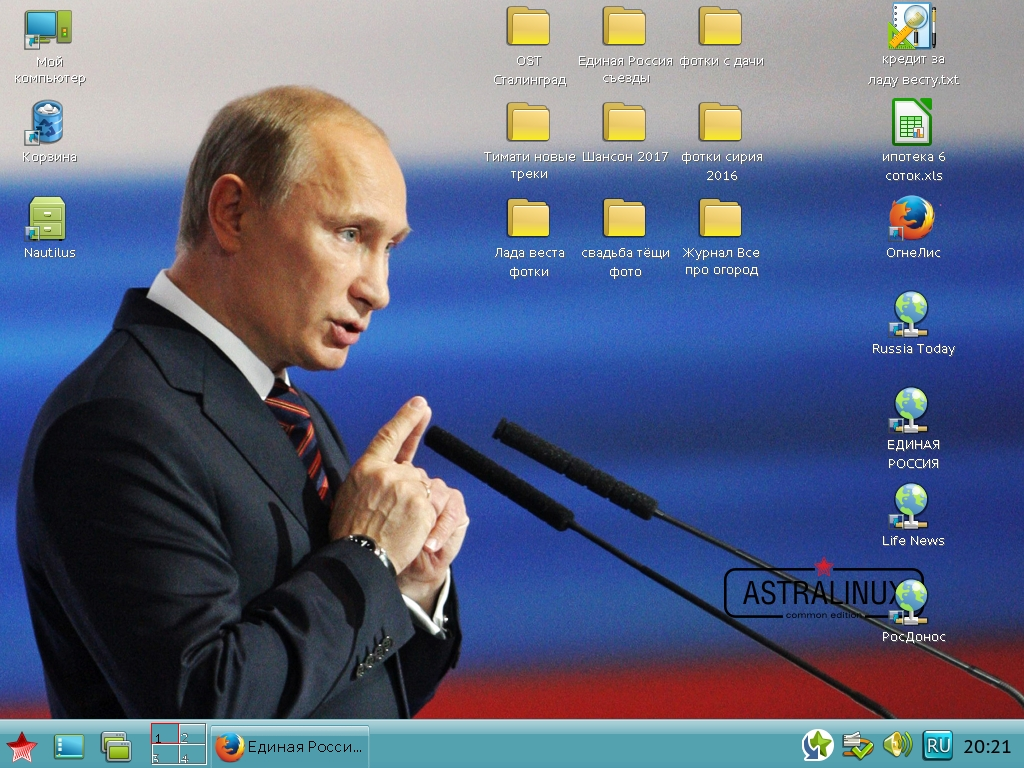The width and height of the screenshot is (1024, 768).
Task: Click the 20:21 clock
Action: click(x=986, y=746)
